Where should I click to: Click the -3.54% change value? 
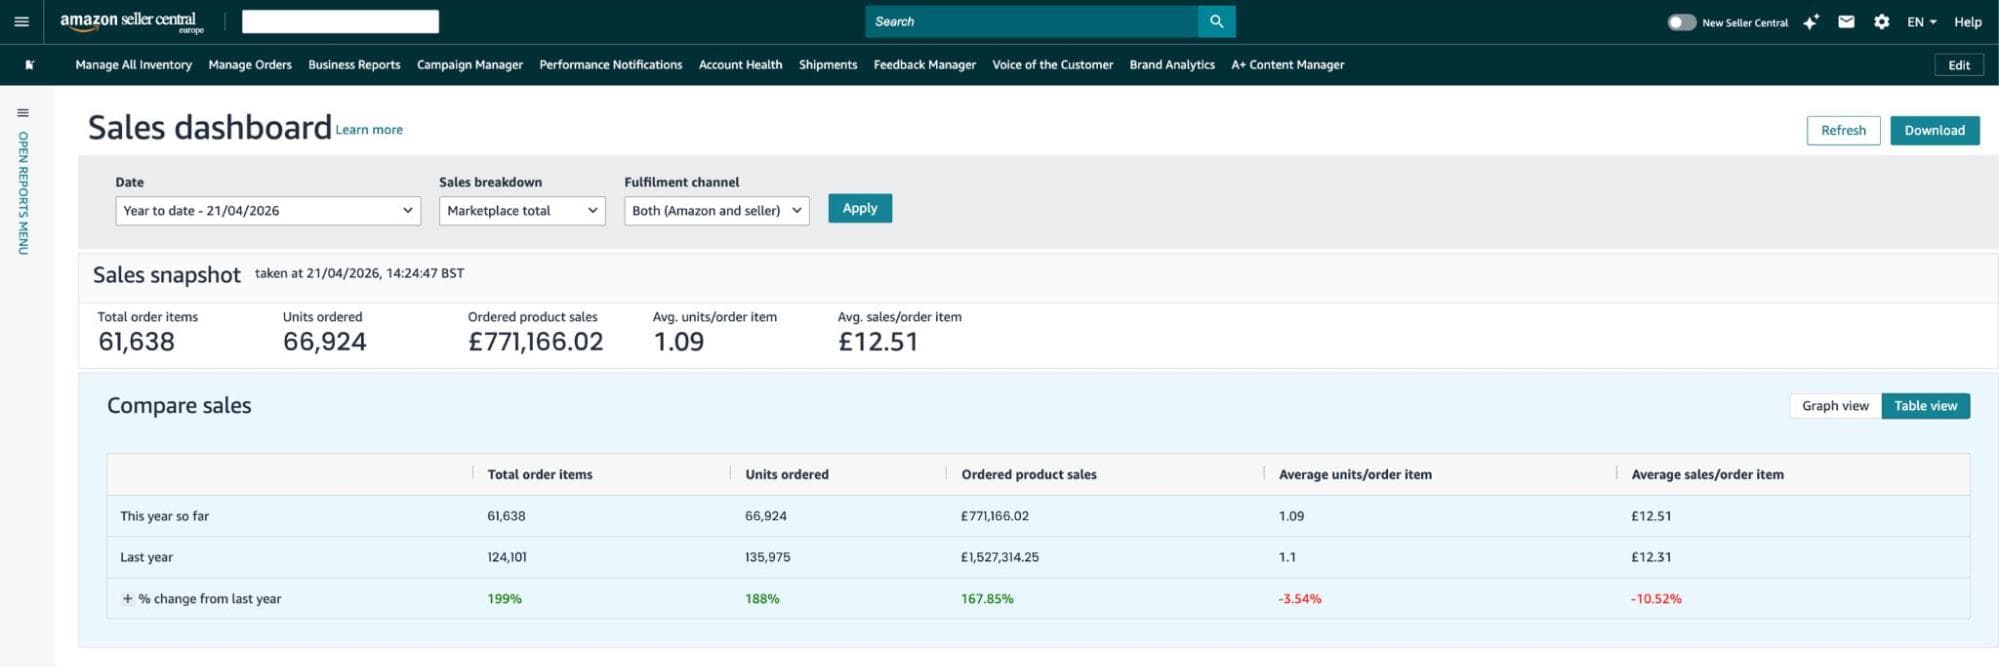pyautogui.click(x=1300, y=599)
